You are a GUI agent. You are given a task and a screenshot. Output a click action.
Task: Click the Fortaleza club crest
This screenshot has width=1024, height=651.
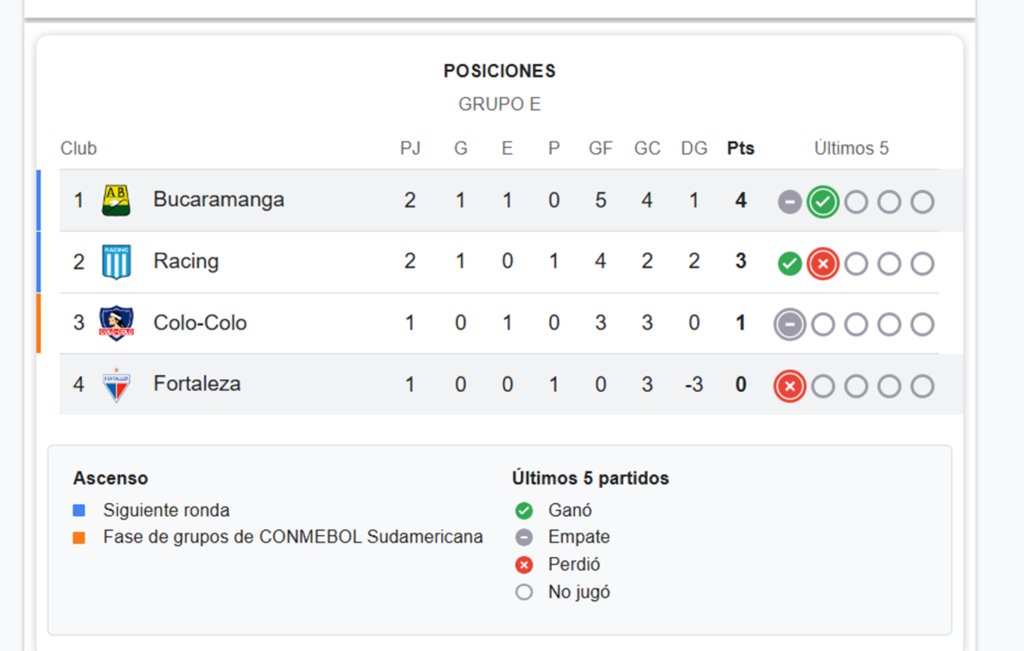pos(116,385)
